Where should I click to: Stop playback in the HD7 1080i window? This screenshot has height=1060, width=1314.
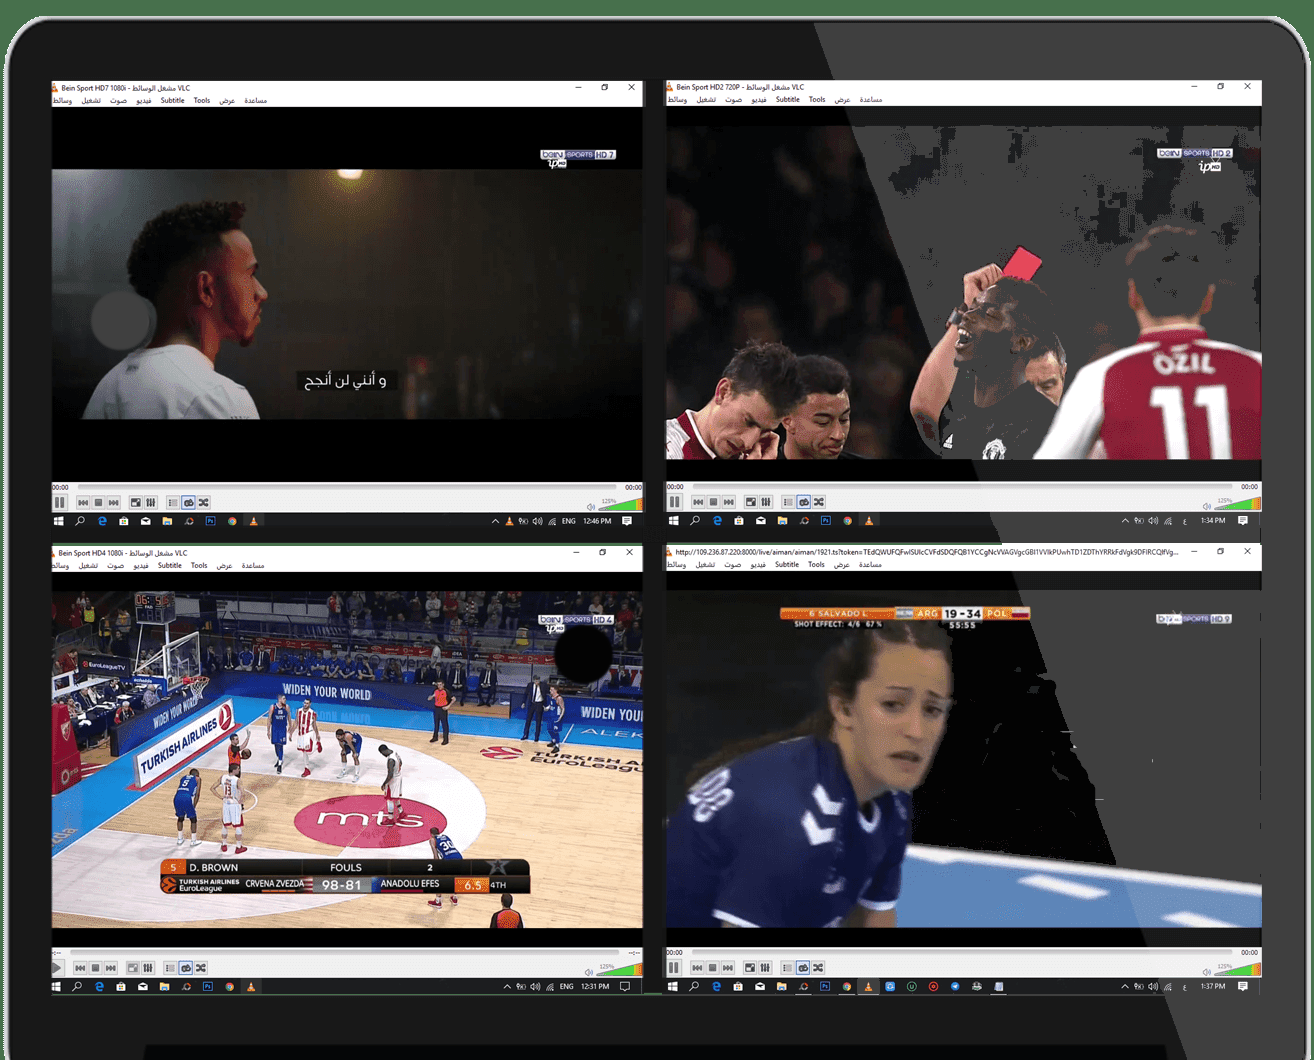pyautogui.click(x=98, y=502)
